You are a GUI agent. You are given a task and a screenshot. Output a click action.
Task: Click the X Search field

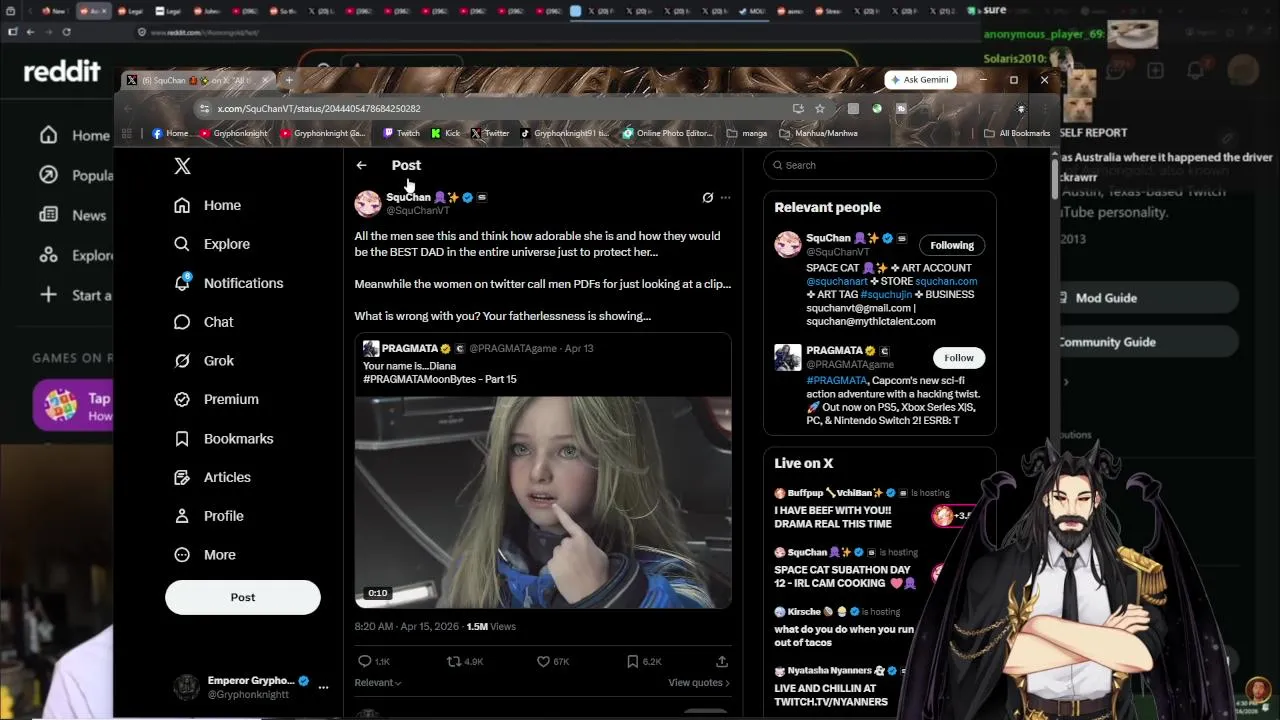pyautogui.click(x=880, y=165)
